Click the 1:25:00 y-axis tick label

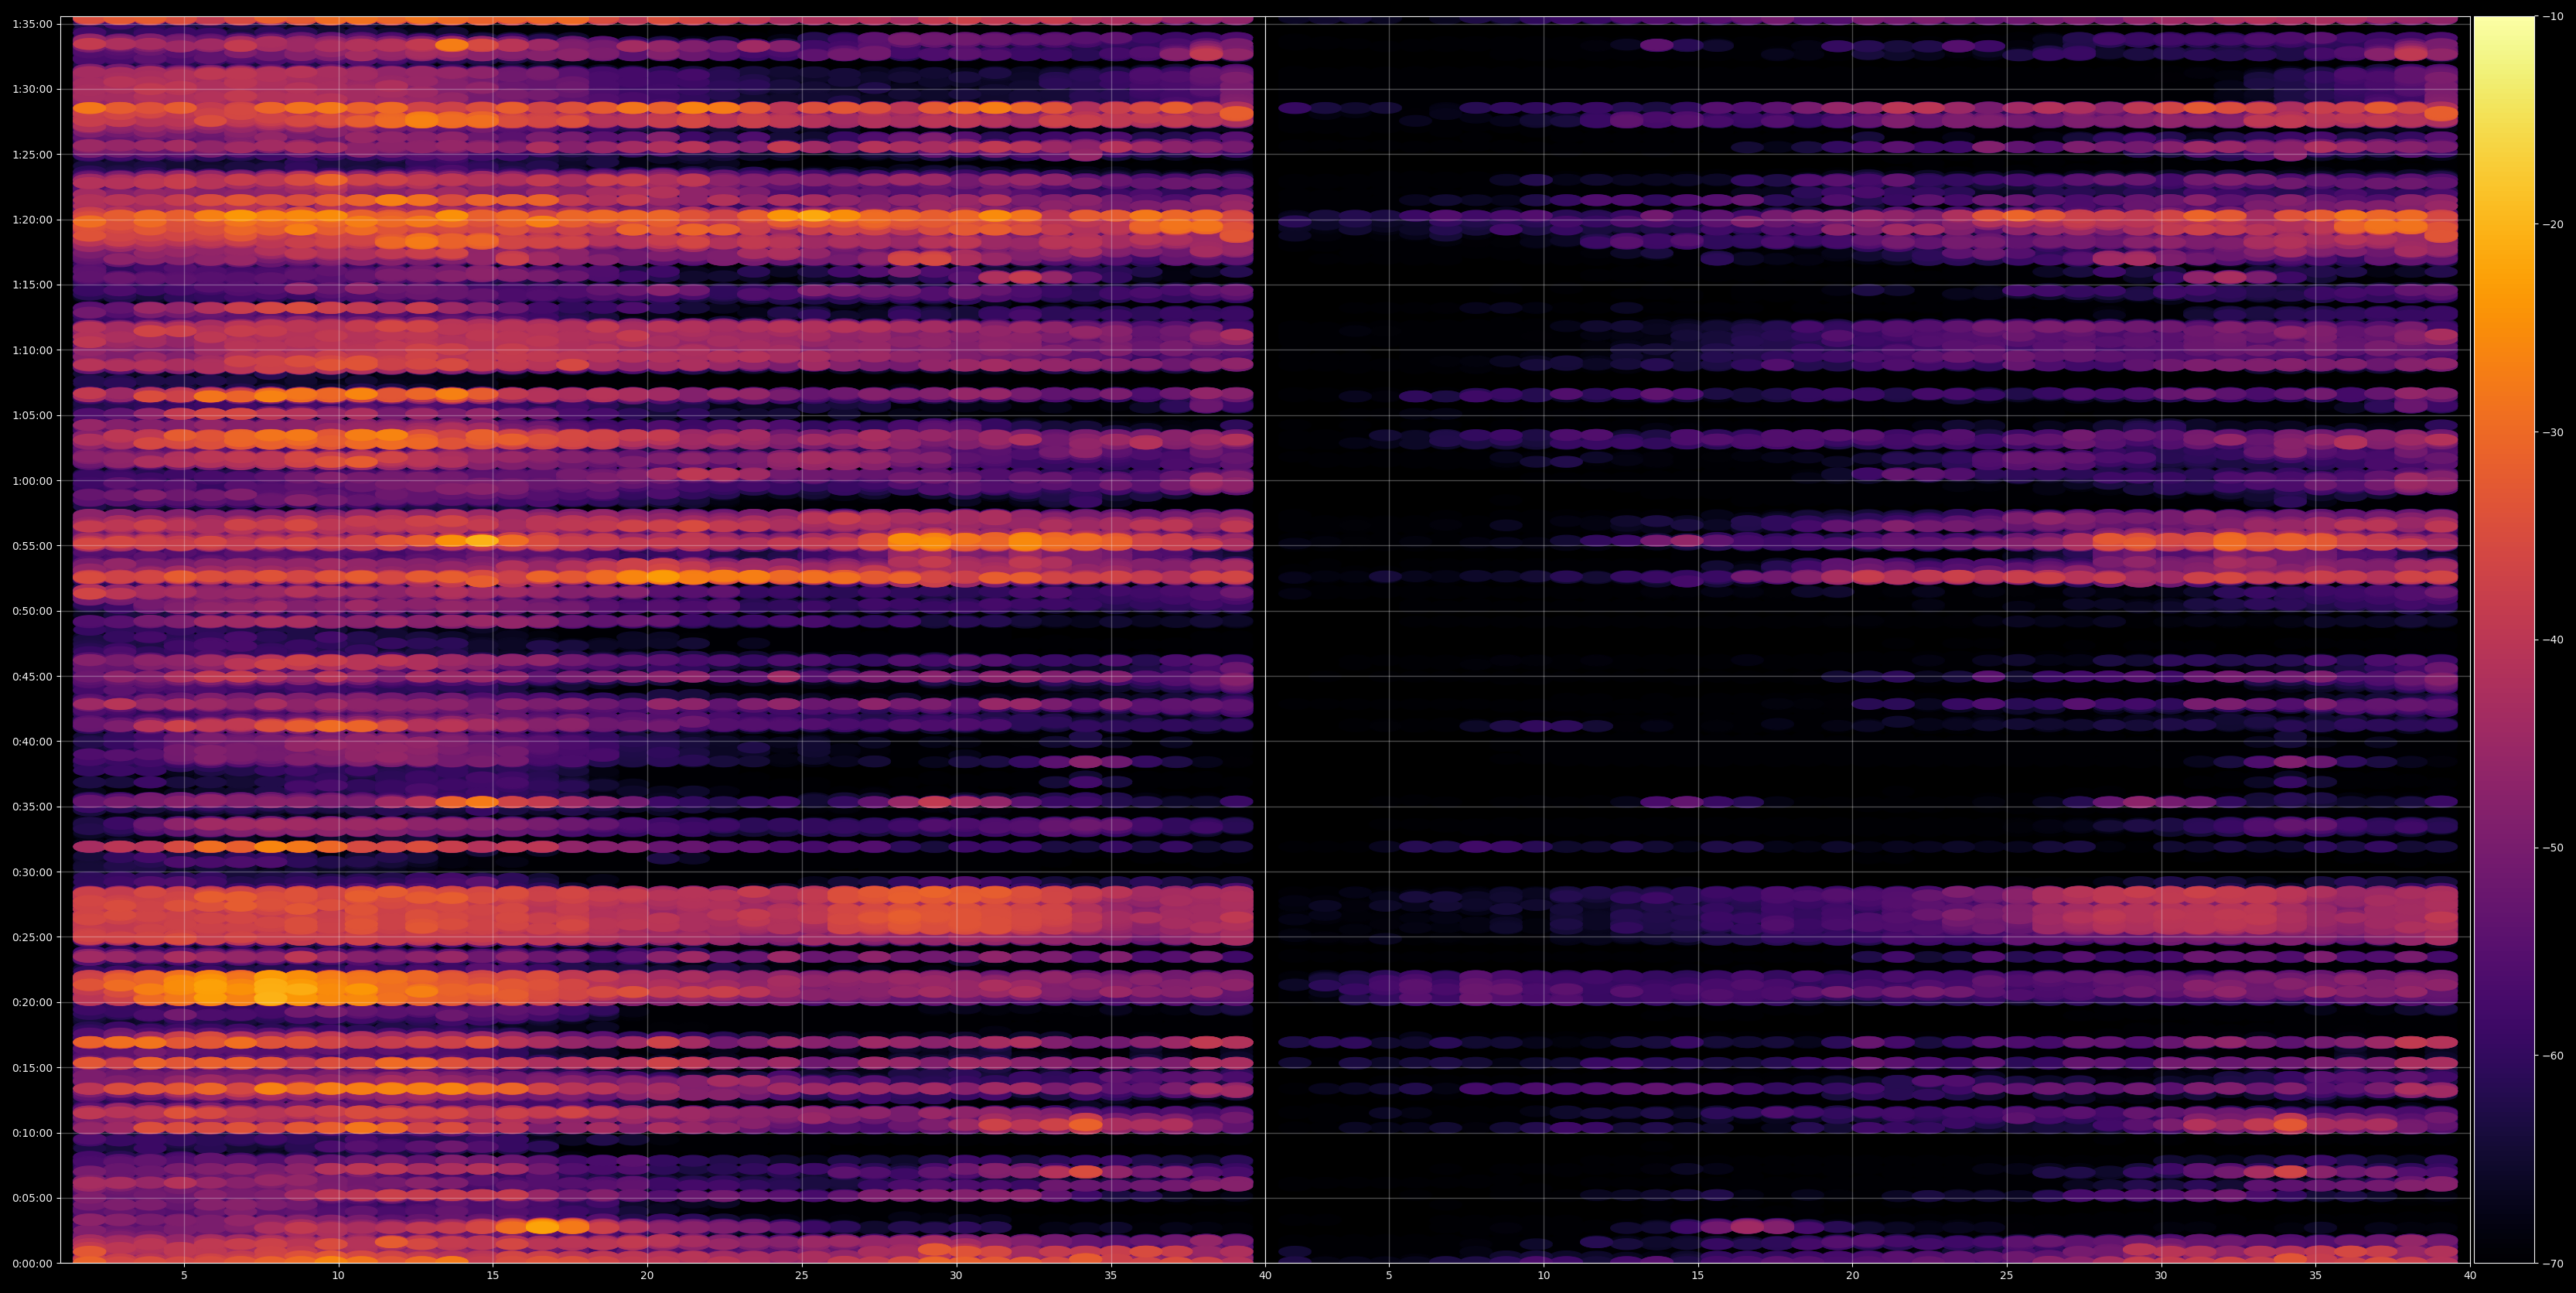click(32, 154)
